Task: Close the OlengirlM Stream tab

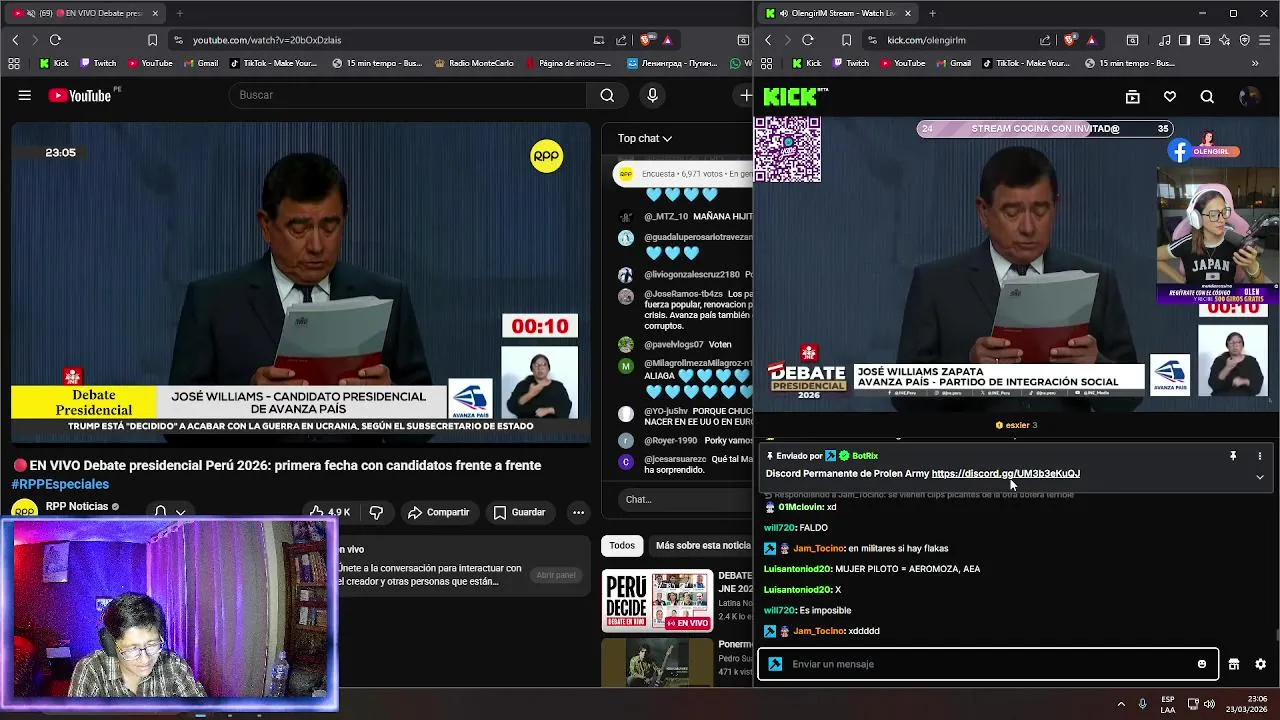Action: point(908,13)
